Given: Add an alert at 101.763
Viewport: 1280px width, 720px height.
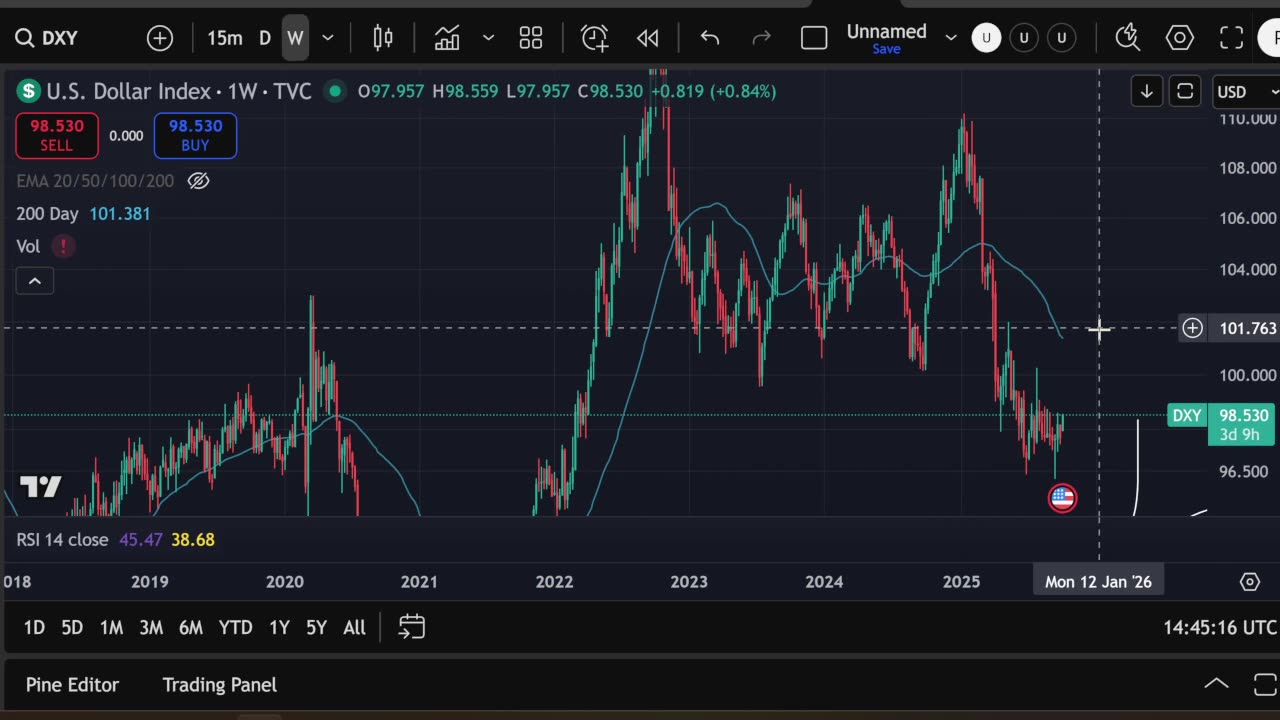Looking at the screenshot, I should (x=1192, y=328).
